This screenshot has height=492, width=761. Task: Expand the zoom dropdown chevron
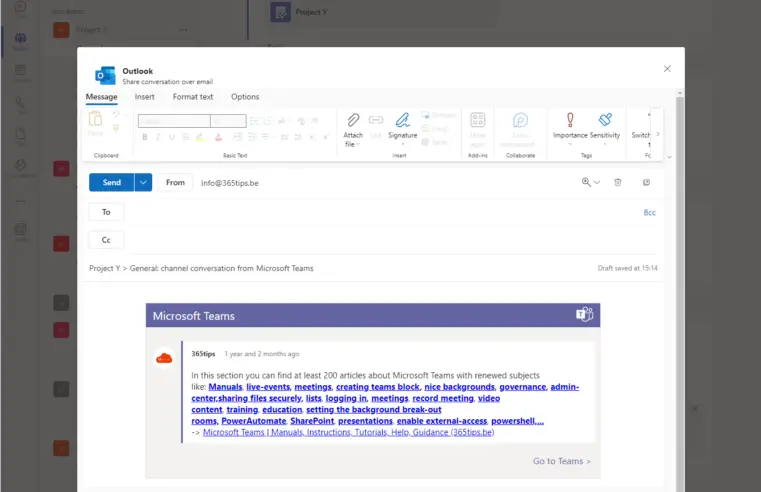click(597, 182)
